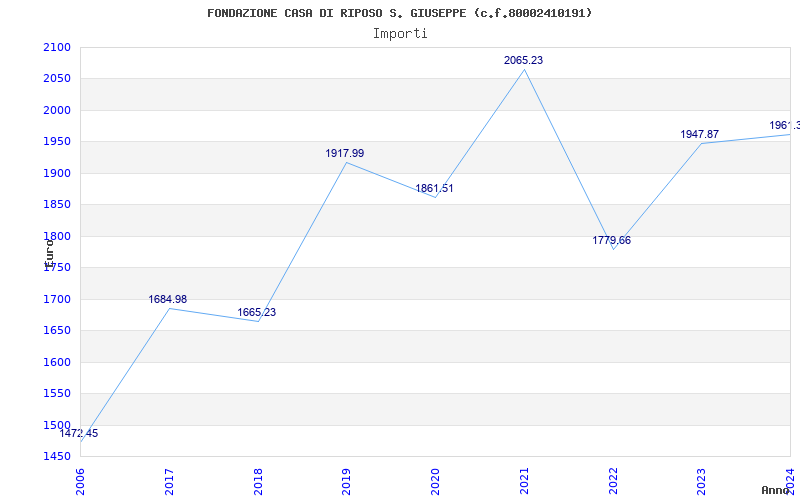Click the y-axis value 1600
Image resolution: width=800 pixels, height=500 pixels.
click(x=57, y=362)
